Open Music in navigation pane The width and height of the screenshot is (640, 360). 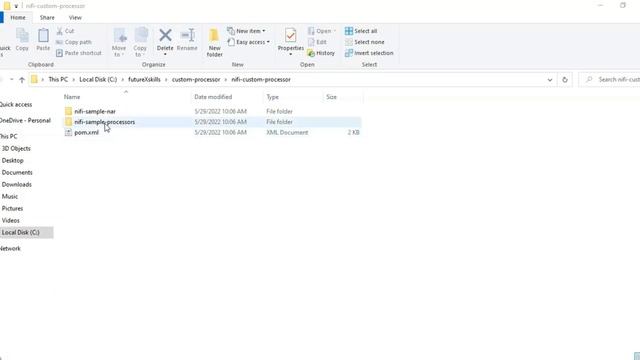(10, 196)
